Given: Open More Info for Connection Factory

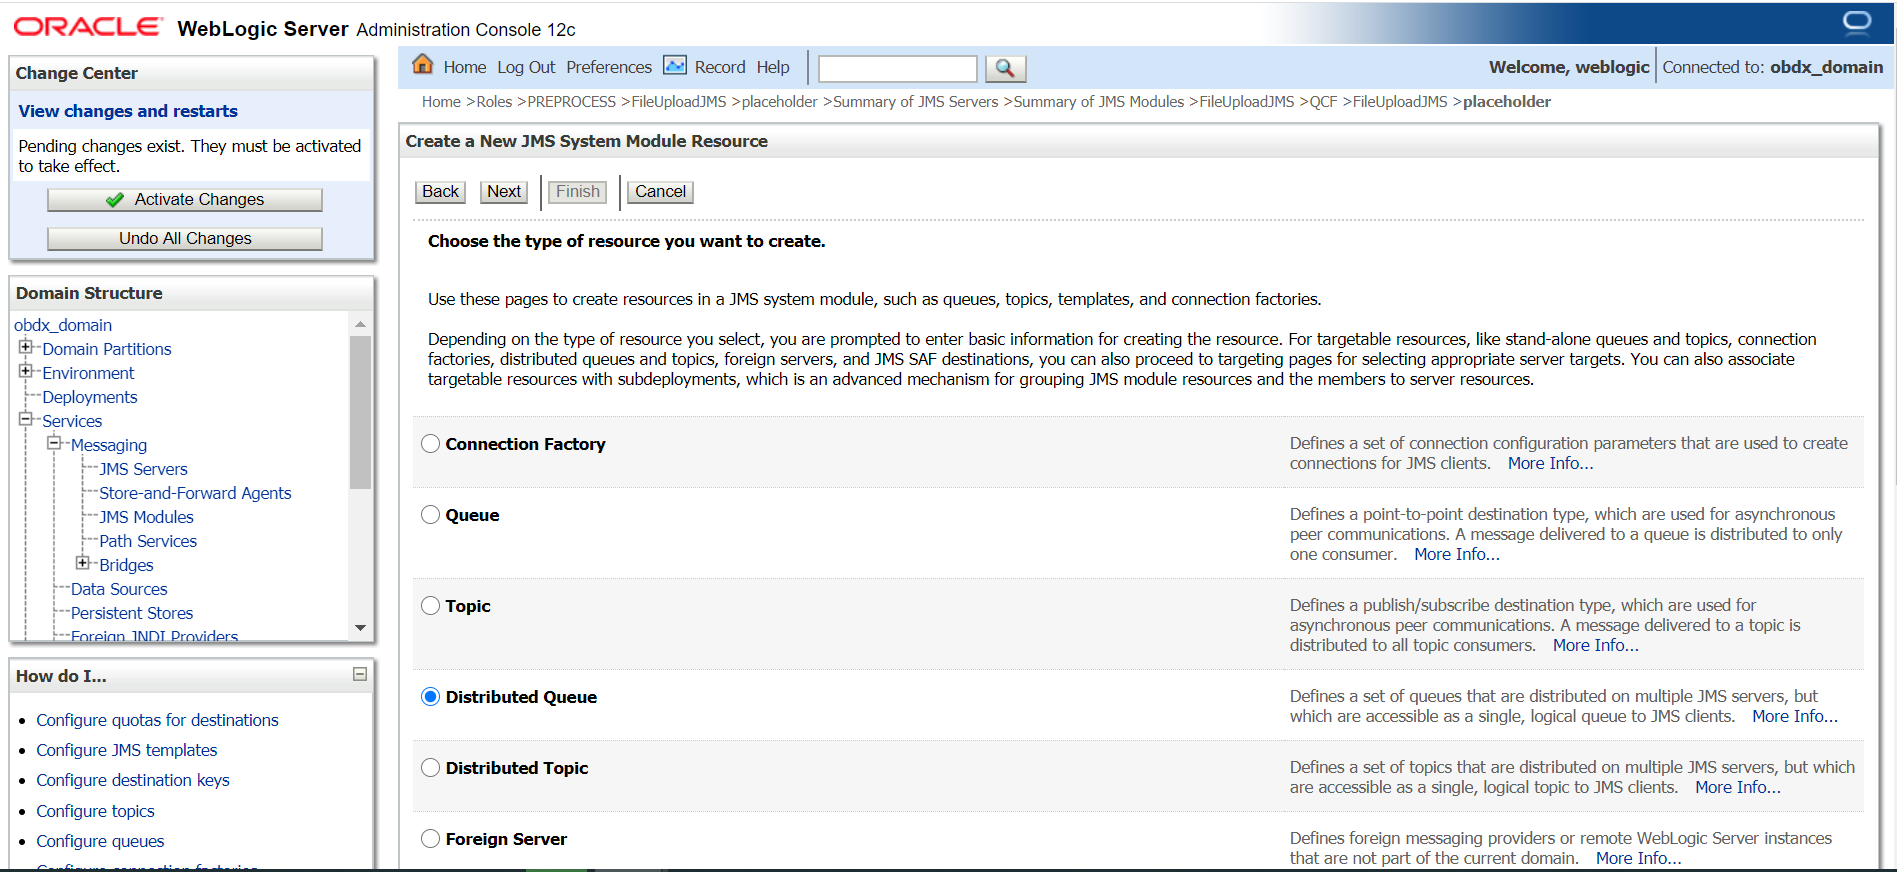Looking at the screenshot, I should pos(1550,463).
